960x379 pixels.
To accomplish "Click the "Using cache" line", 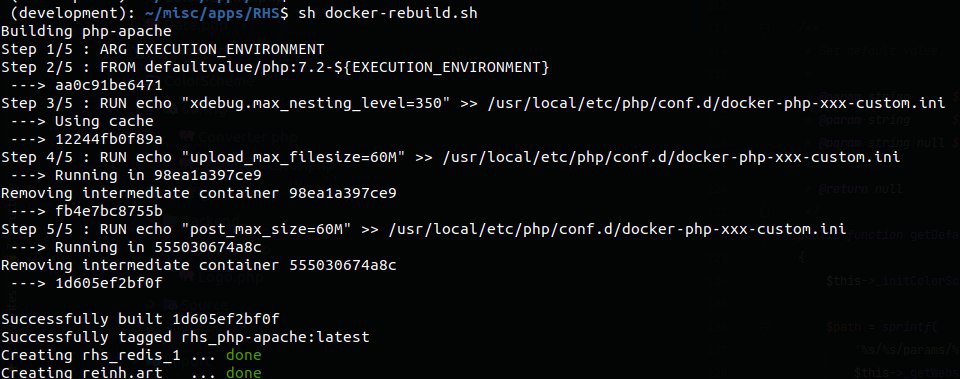I will click(104, 121).
